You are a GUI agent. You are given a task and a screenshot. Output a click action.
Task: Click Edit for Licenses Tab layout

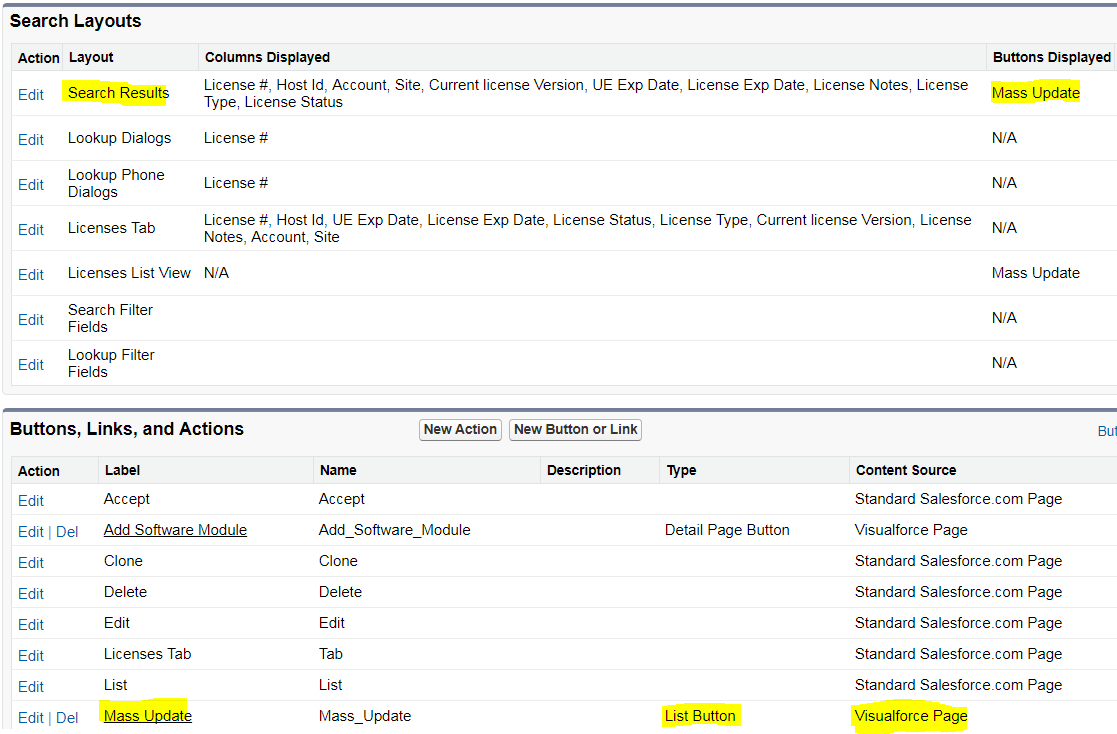pyautogui.click(x=31, y=229)
